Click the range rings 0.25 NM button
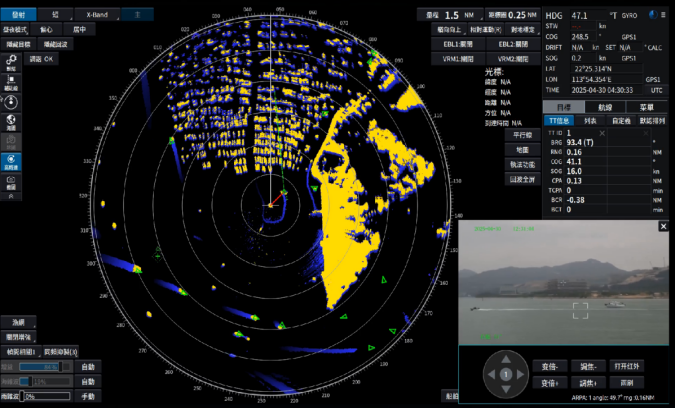675x408 pixels. pyautogui.click(x=512, y=15)
